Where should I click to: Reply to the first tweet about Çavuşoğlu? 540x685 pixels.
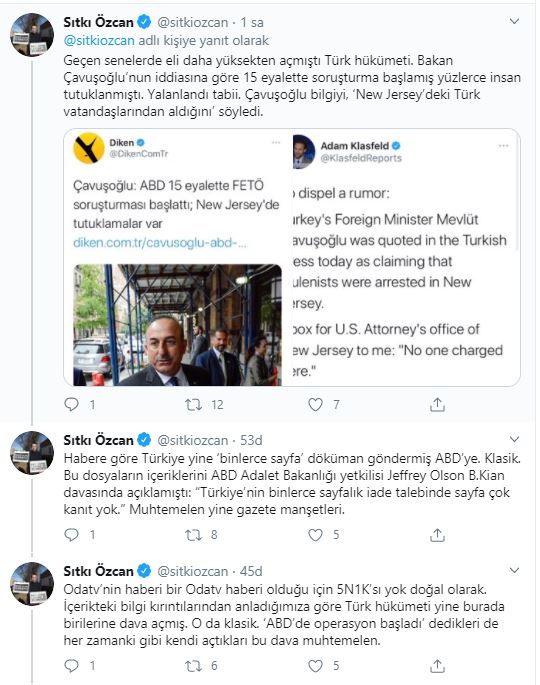click(71, 405)
